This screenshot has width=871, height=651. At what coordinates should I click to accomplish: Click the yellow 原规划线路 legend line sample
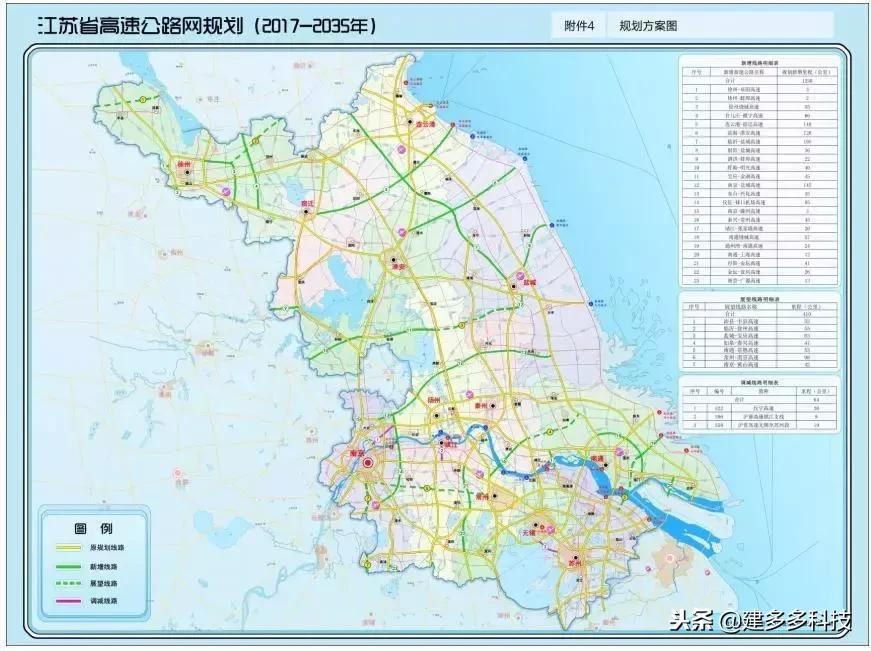click(68, 548)
